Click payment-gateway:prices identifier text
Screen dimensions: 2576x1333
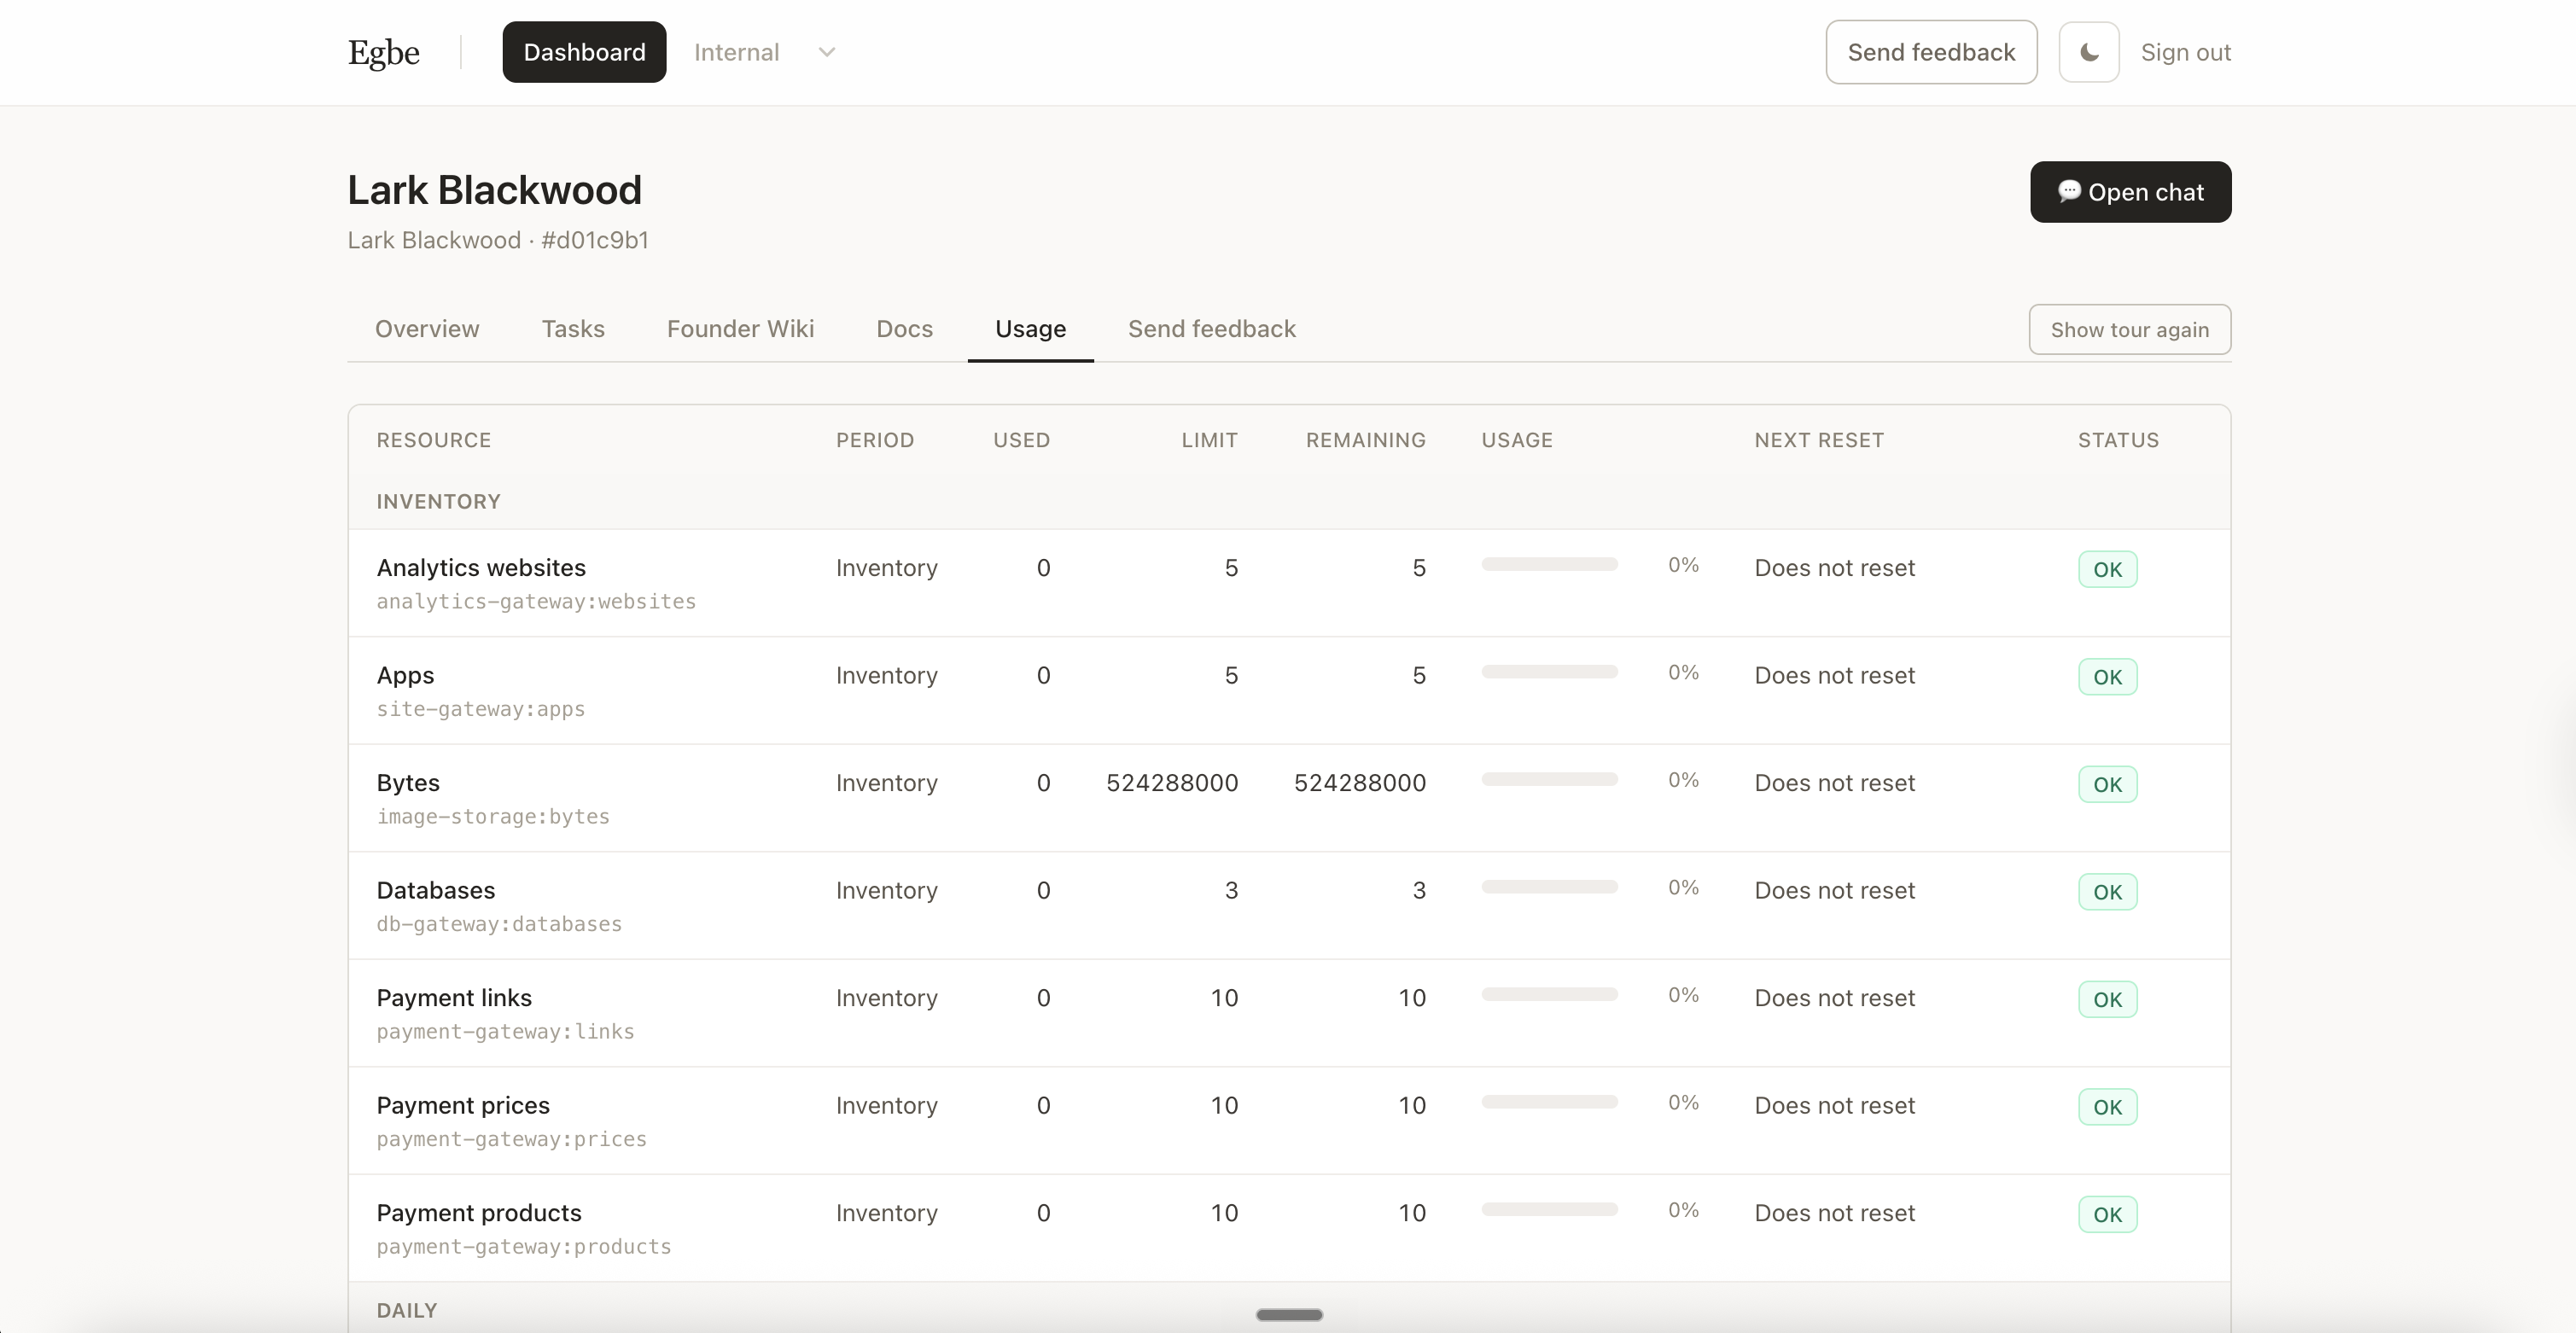tap(512, 1139)
